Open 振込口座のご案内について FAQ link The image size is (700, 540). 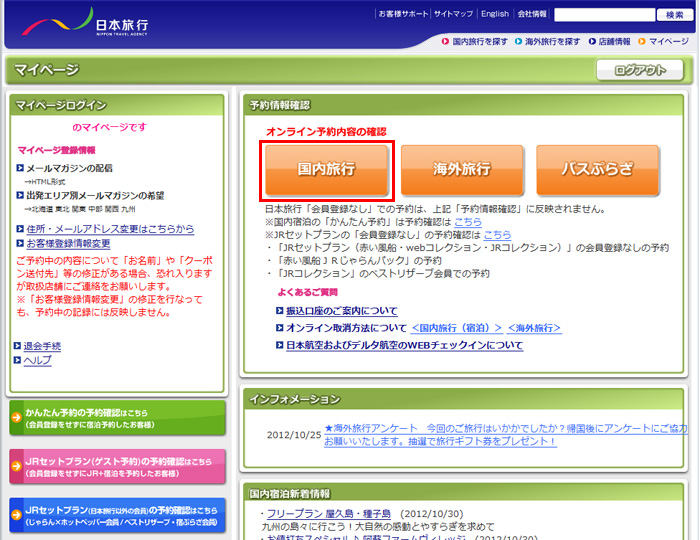tap(342, 311)
